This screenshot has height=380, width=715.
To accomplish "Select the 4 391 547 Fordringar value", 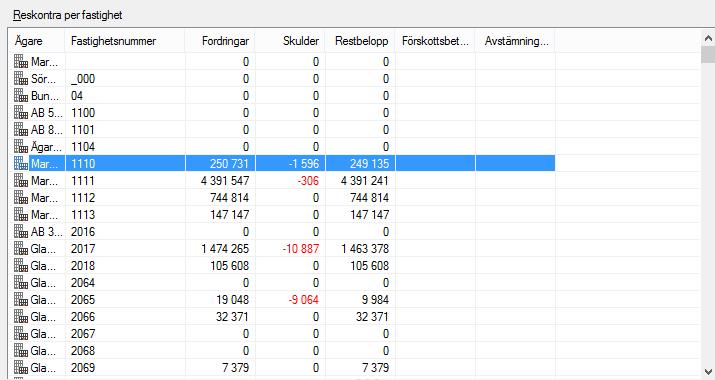I will coord(225,181).
